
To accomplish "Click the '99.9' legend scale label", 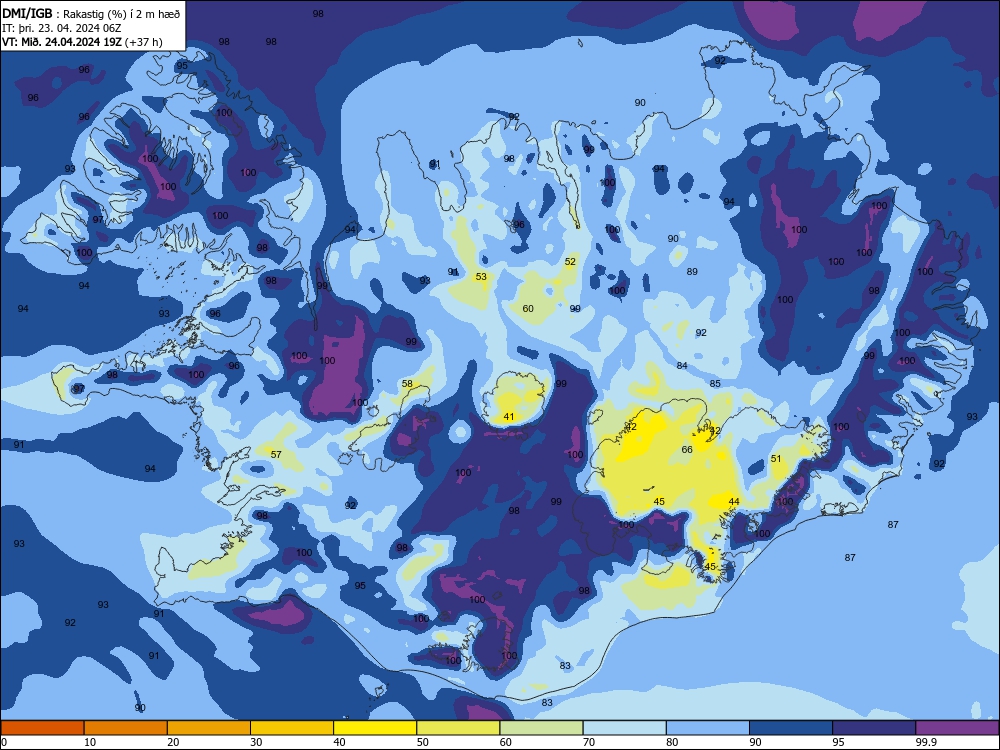I will pos(926,742).
